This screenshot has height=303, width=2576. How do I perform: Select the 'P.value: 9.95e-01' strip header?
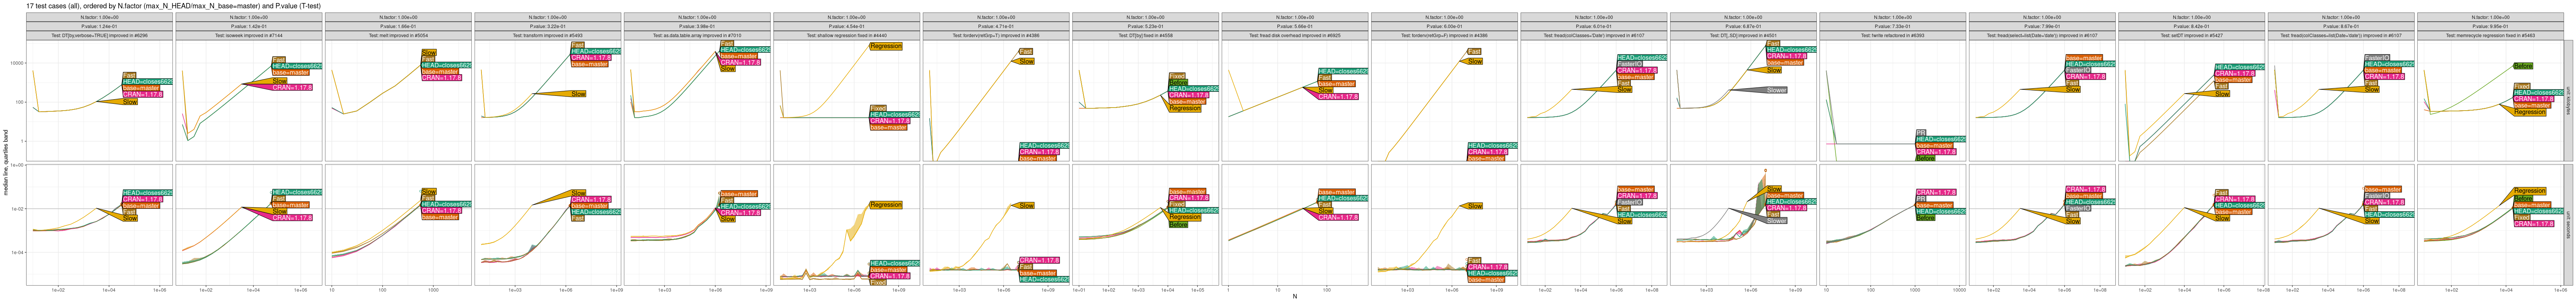point(2490,26)
